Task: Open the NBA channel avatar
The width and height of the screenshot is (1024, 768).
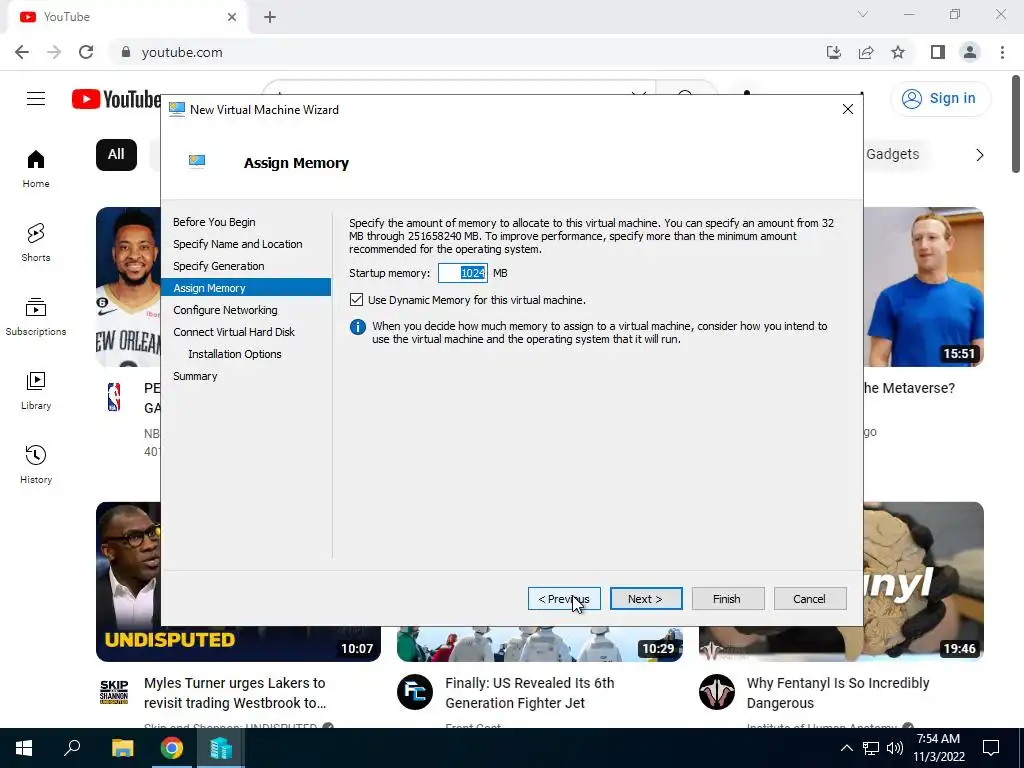Action: pos(114,397)
